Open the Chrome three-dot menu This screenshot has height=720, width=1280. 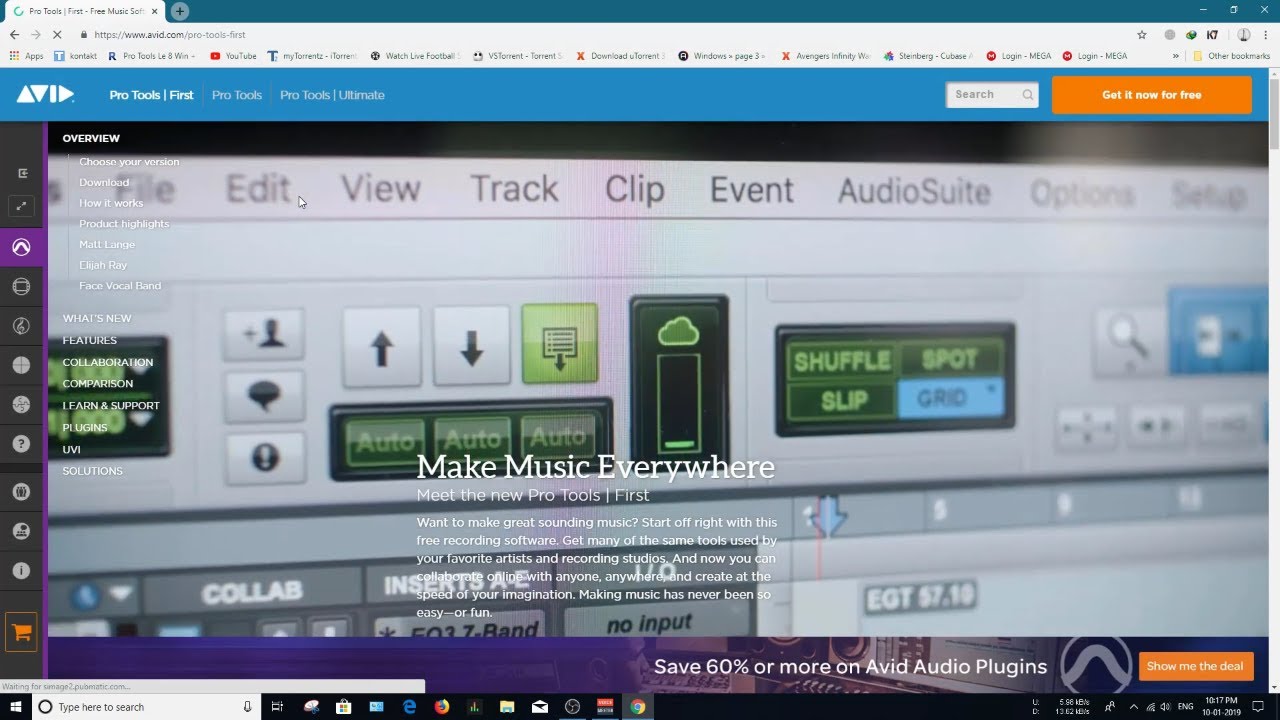(x=1266, y=34)
